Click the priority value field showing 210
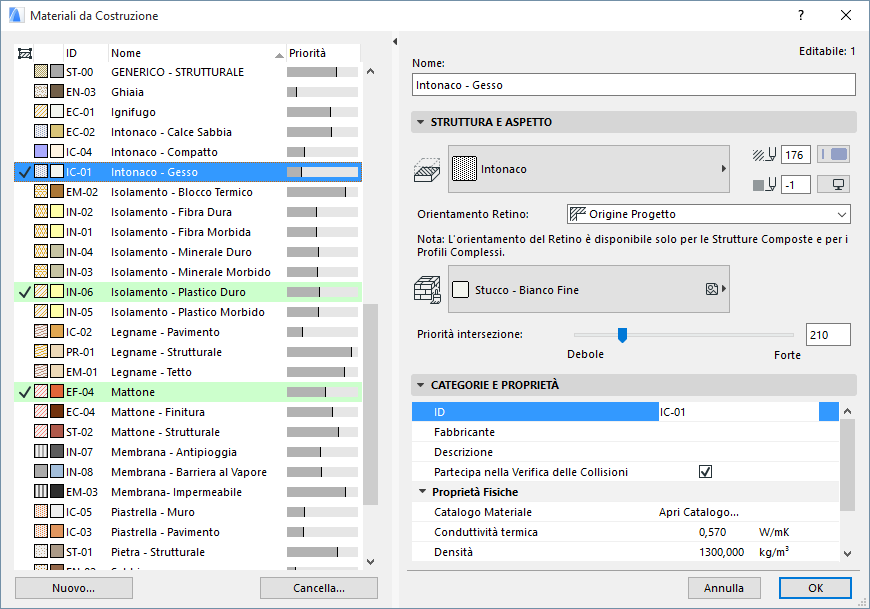 [828, 334]
